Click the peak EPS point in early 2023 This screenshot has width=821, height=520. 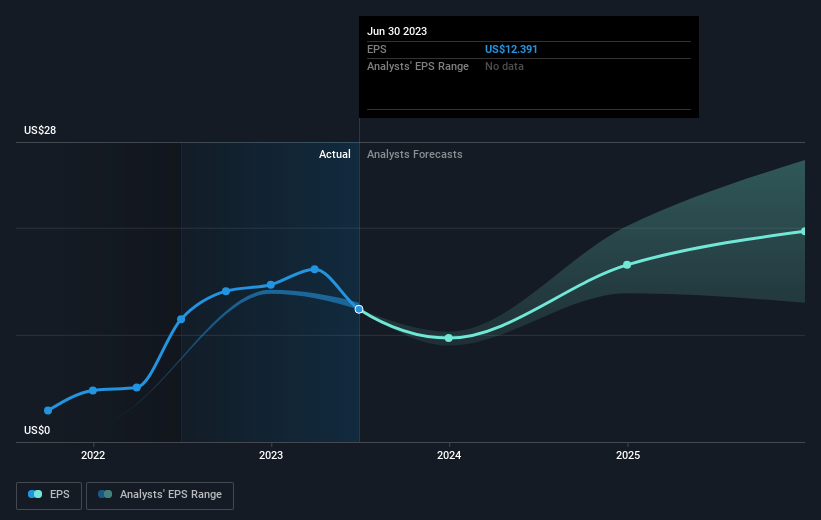click(x=315, y=269)
